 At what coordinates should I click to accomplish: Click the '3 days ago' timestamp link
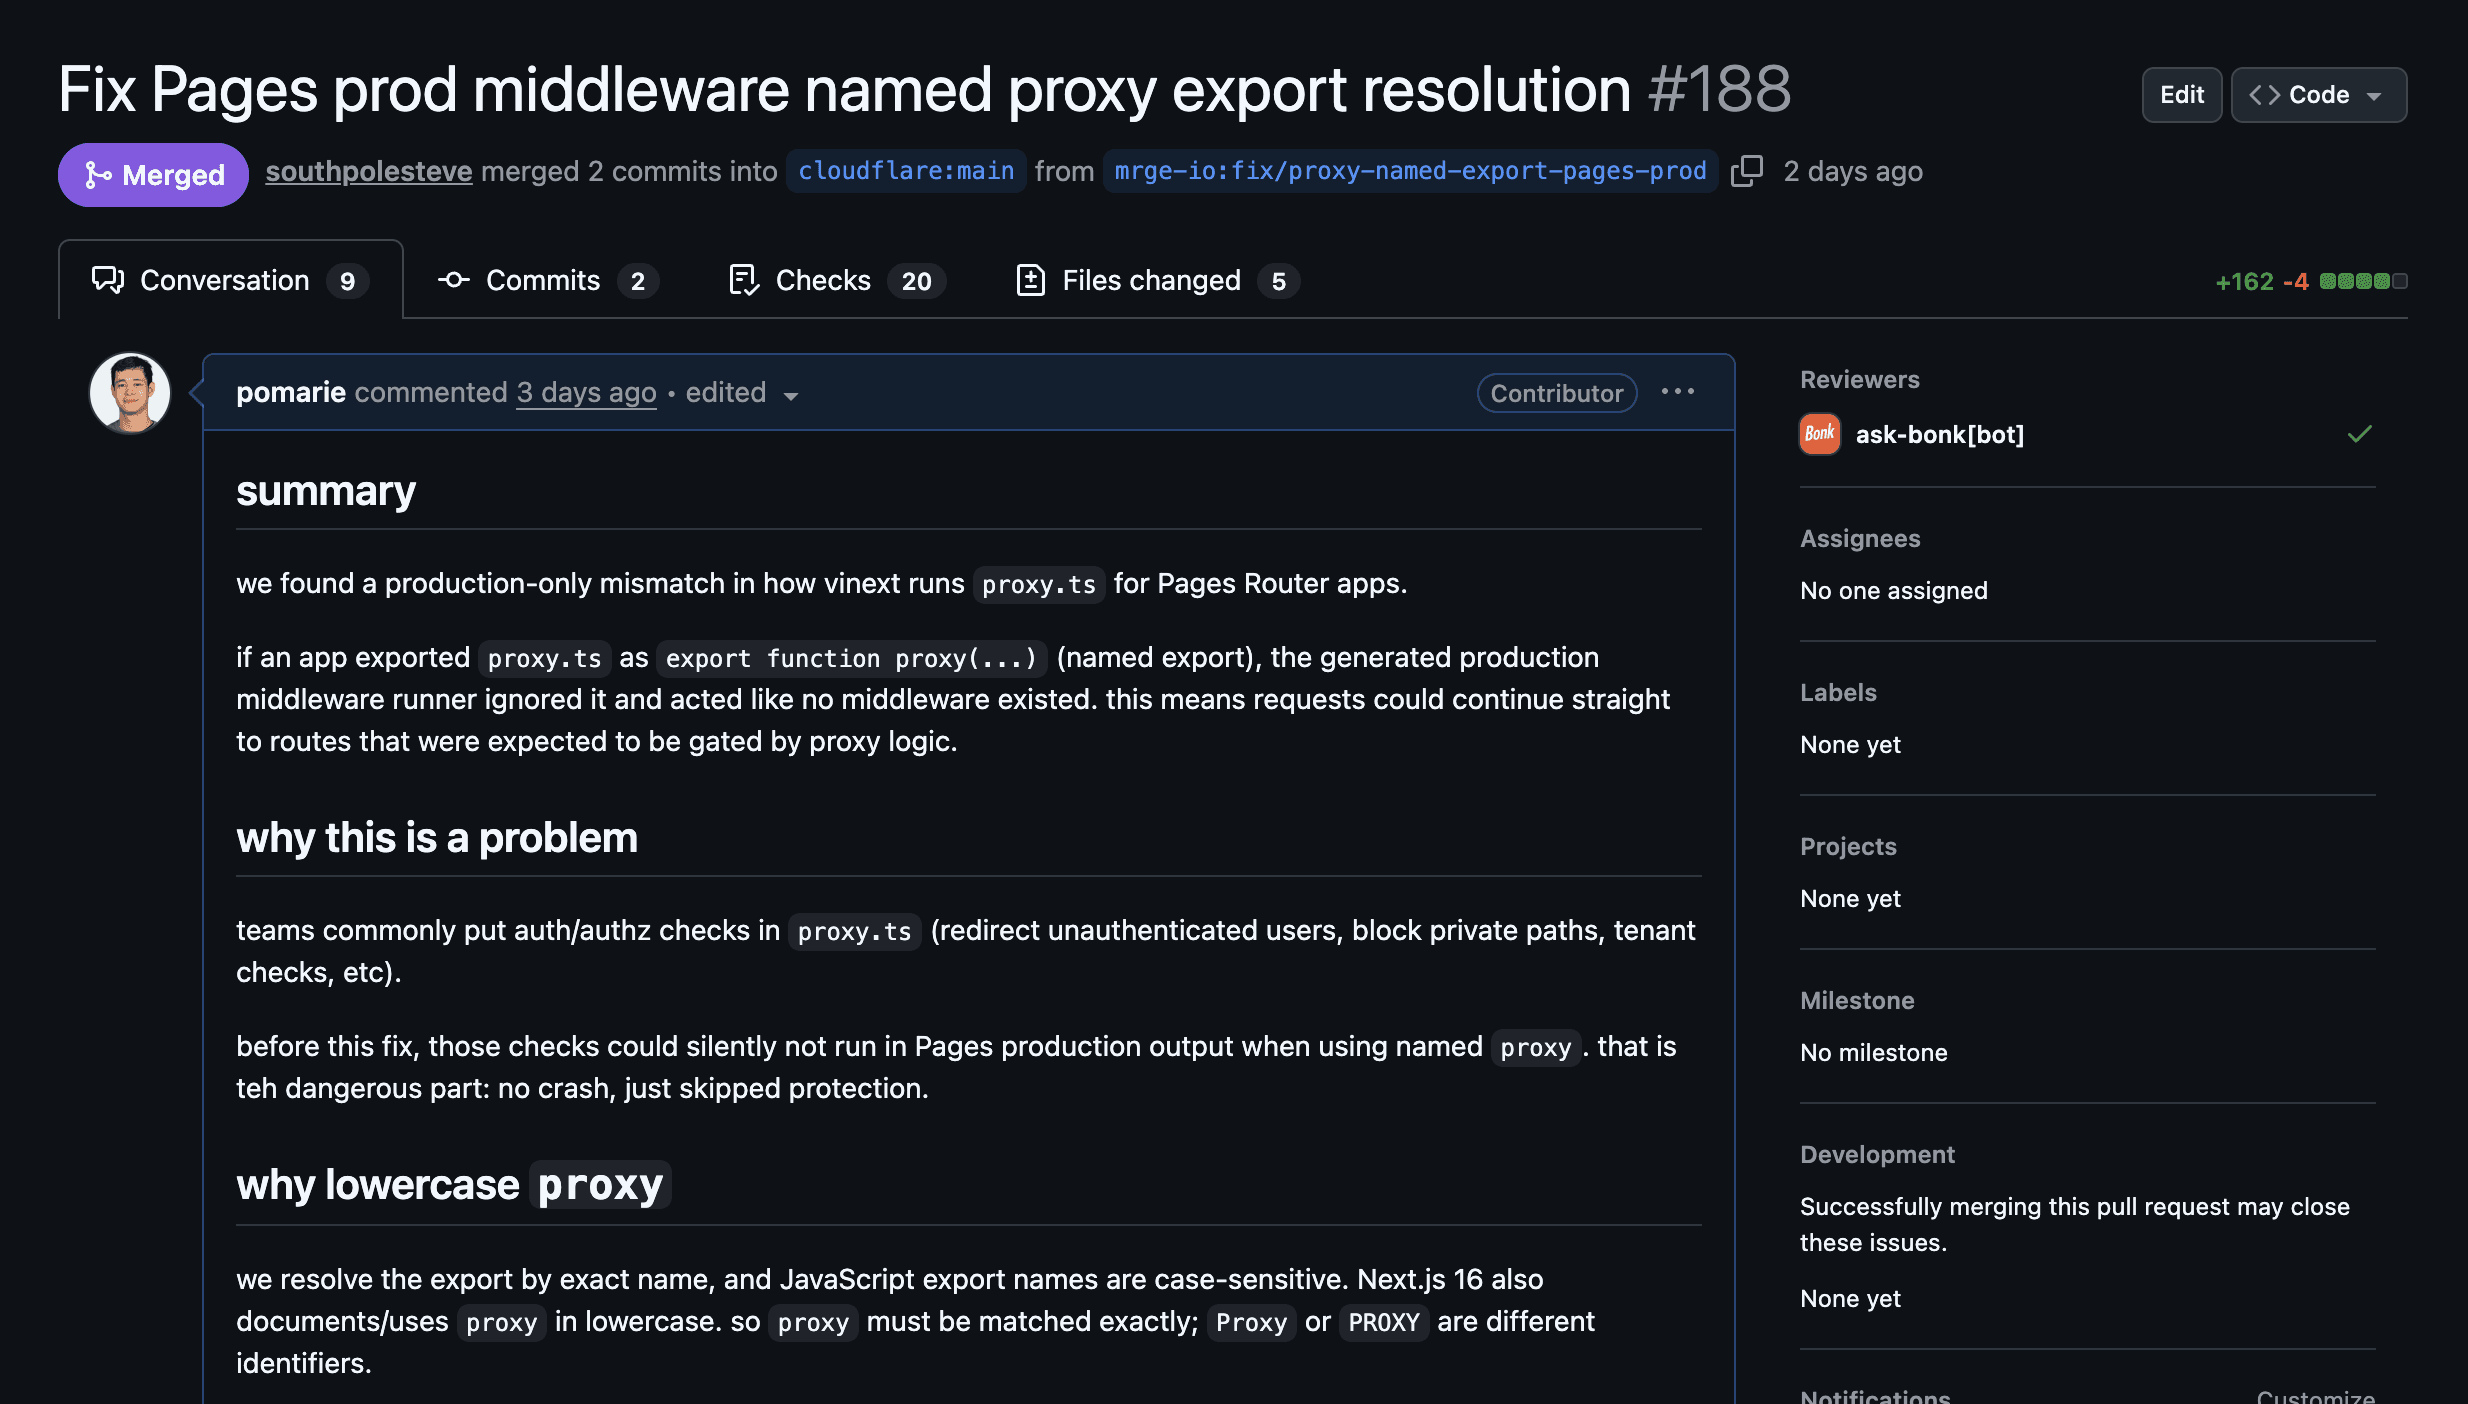pos(586,393)
